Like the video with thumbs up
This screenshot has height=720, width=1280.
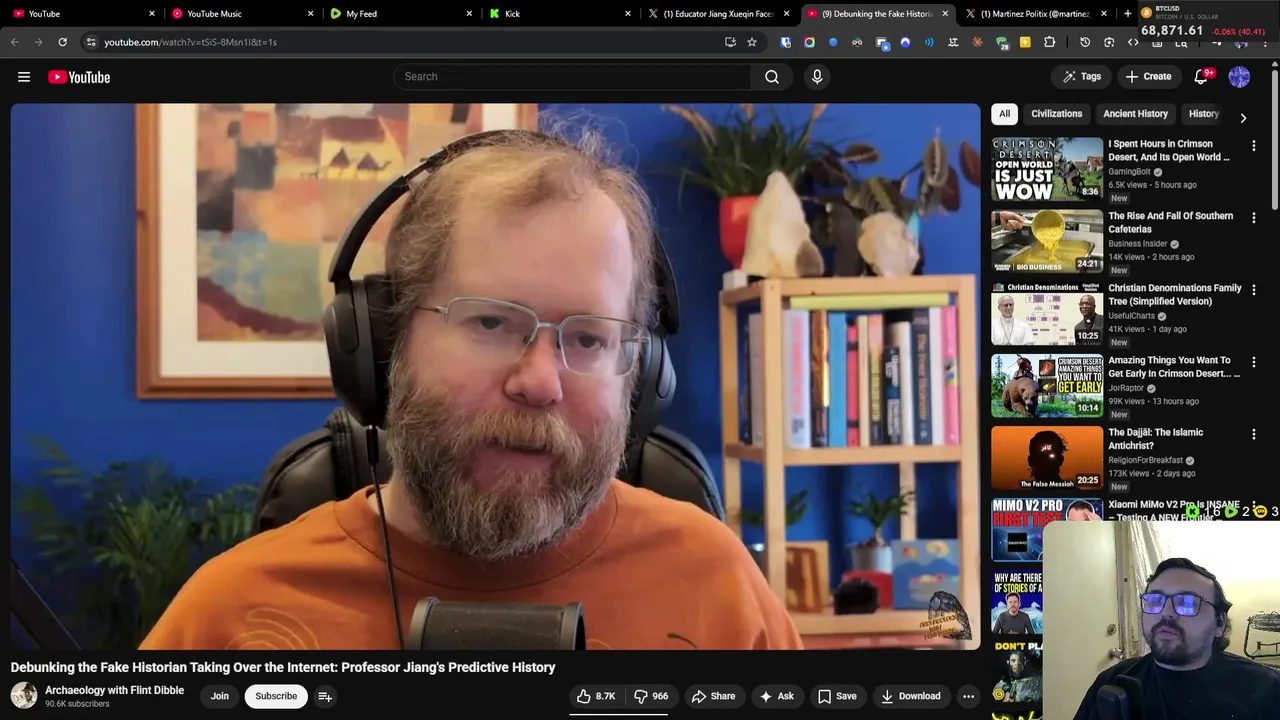point(596,696)
